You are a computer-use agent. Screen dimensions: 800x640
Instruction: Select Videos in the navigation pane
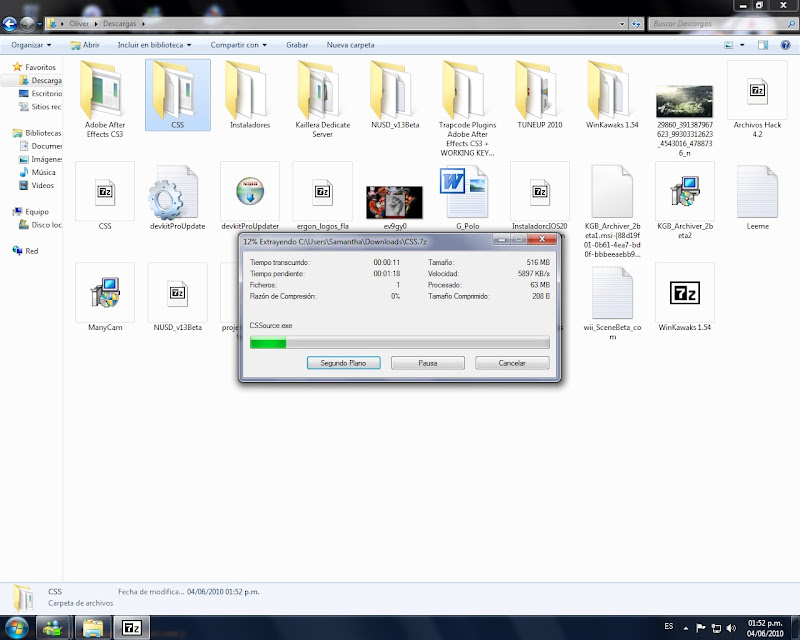36,185
